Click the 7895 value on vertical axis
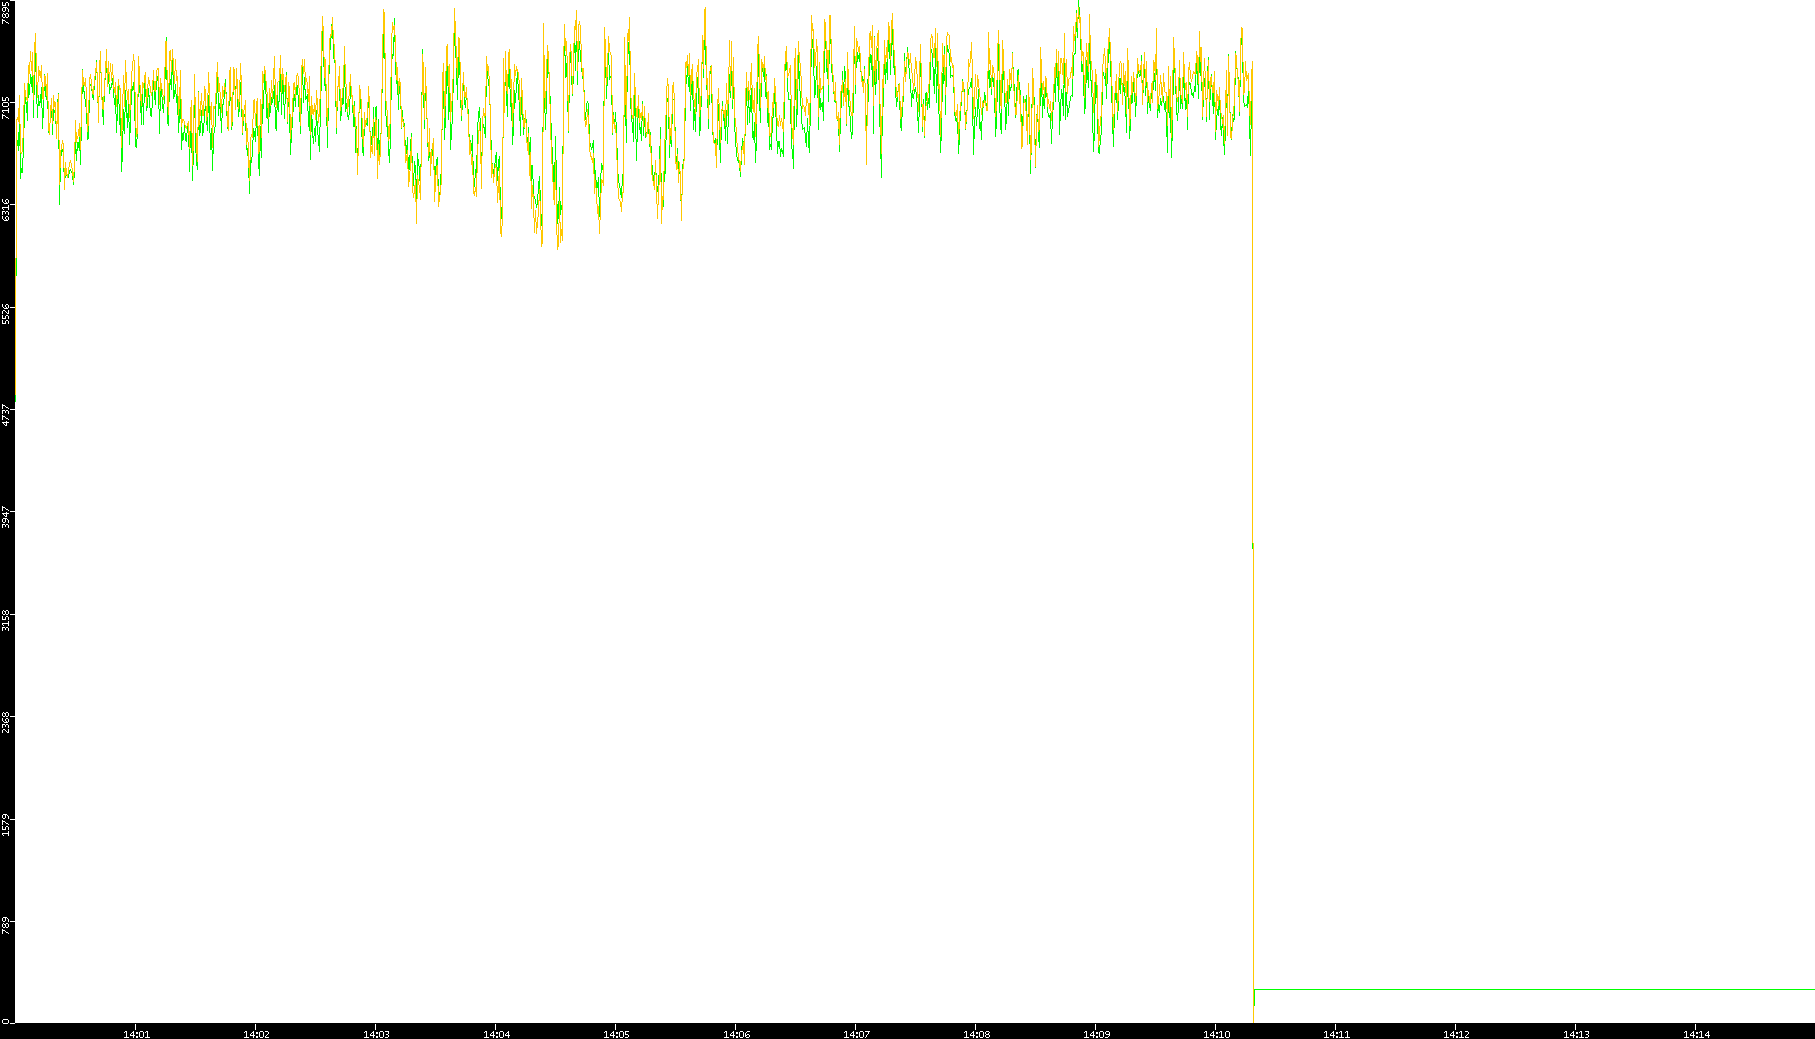 [7, 13]
